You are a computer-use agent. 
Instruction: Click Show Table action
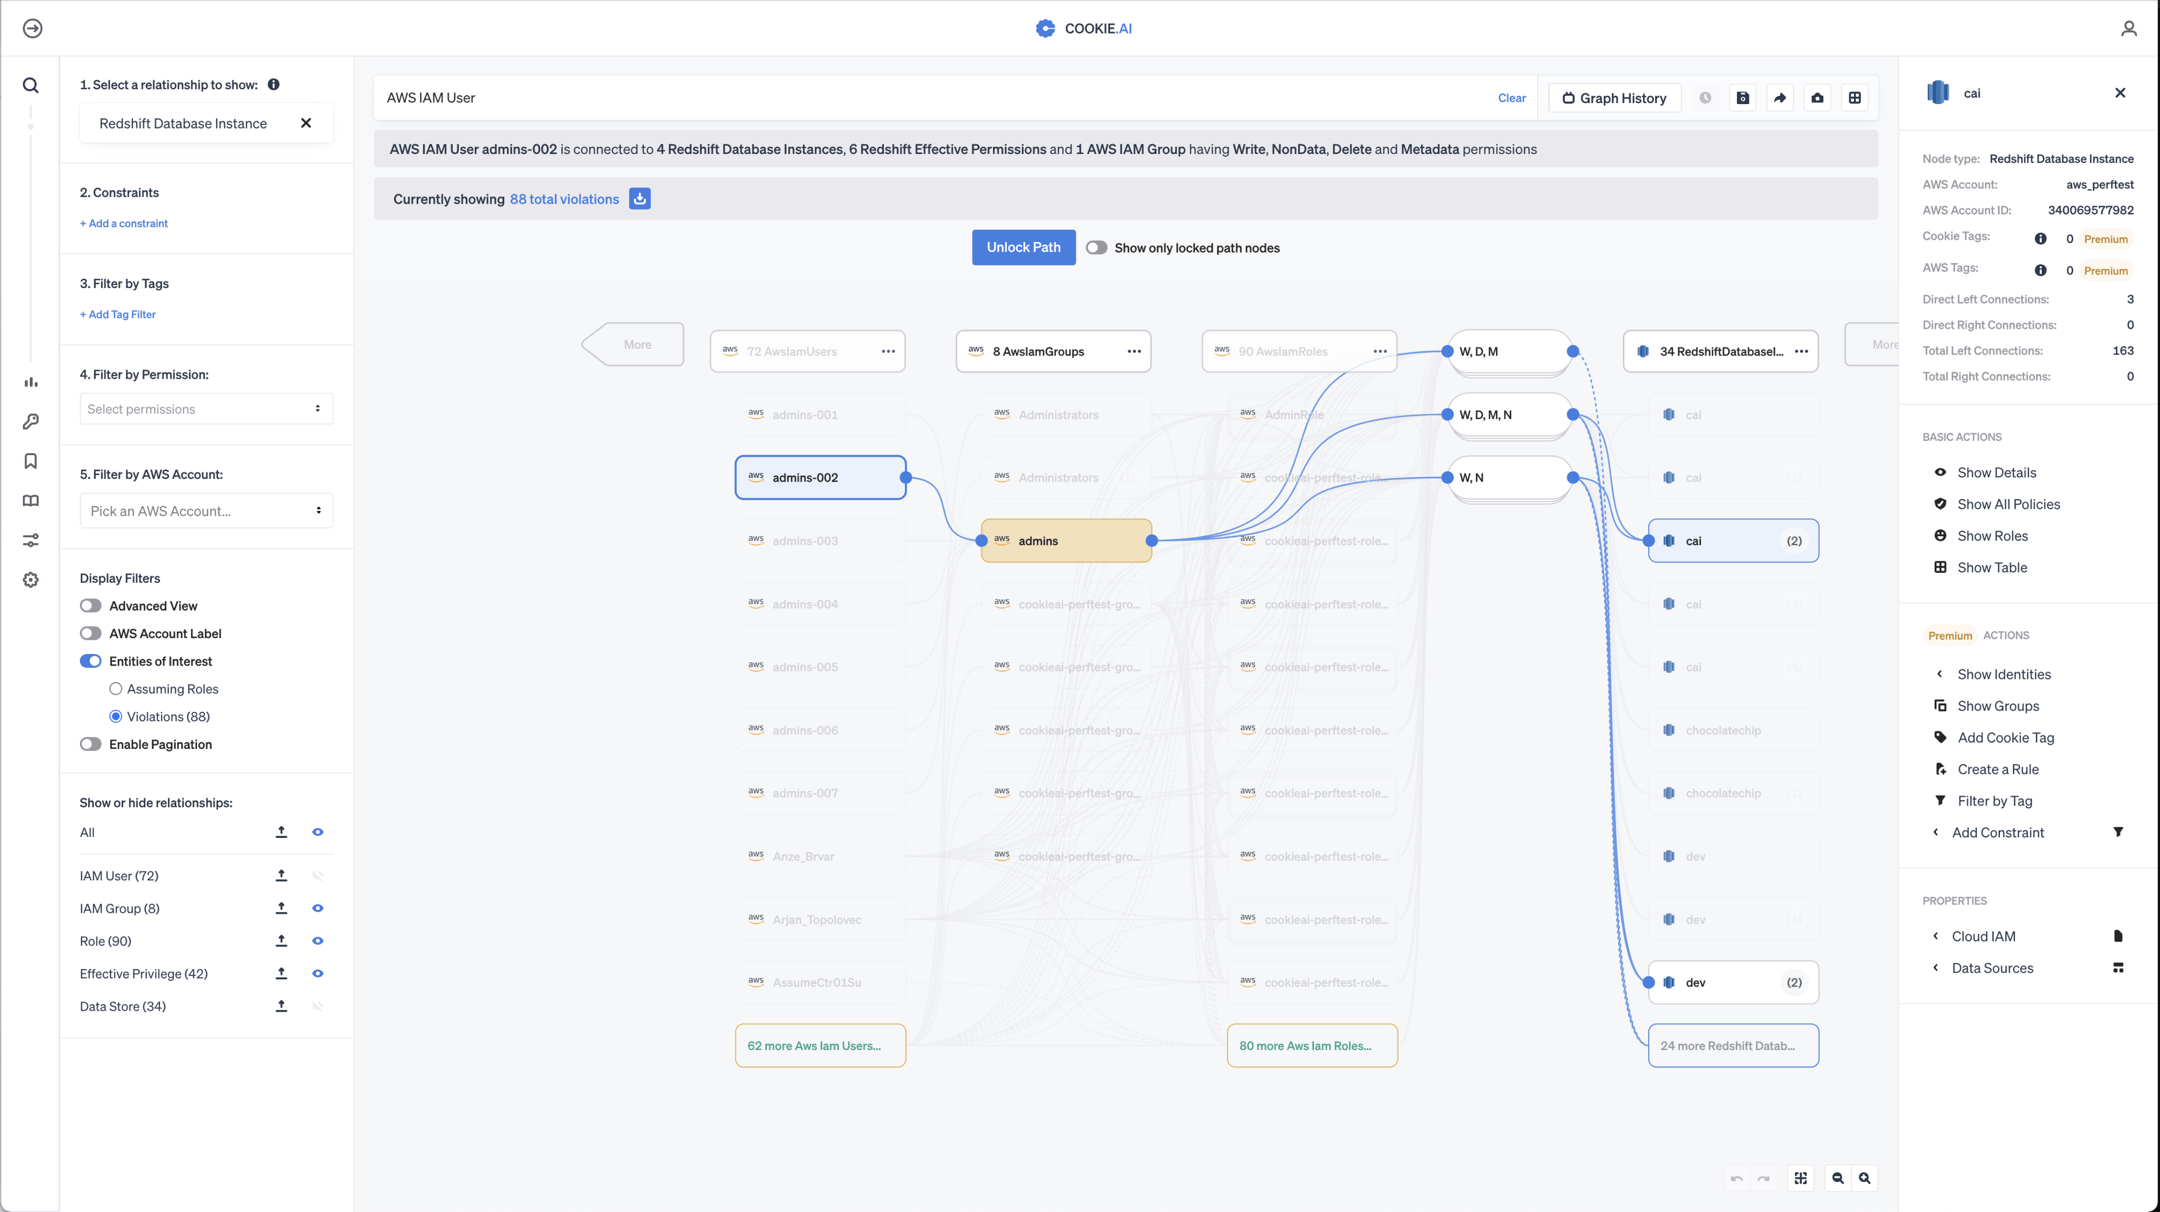pos(1992,568)
